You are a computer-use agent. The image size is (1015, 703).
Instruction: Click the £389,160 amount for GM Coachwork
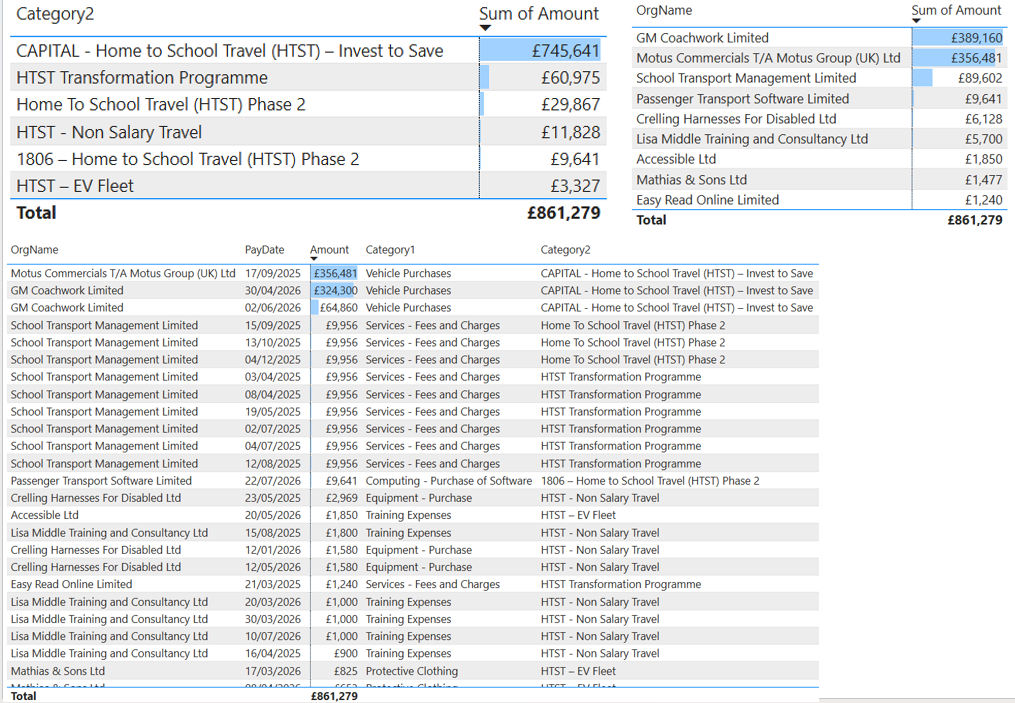click(976, 38)
